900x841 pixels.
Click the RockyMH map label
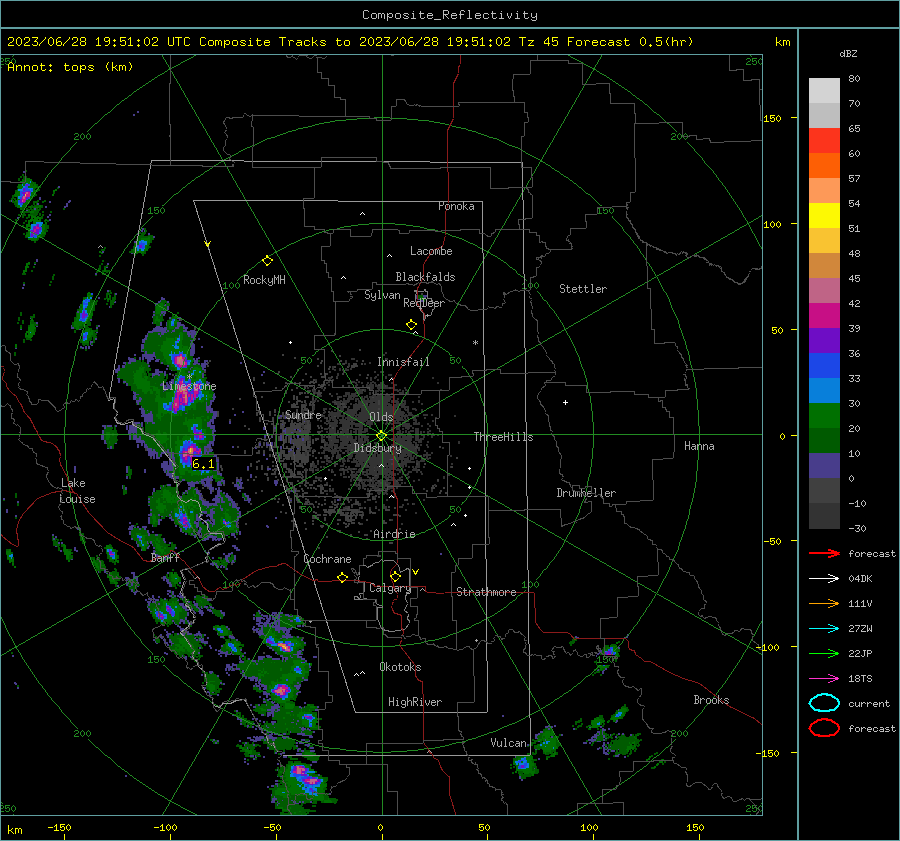[x=264, y=280]
